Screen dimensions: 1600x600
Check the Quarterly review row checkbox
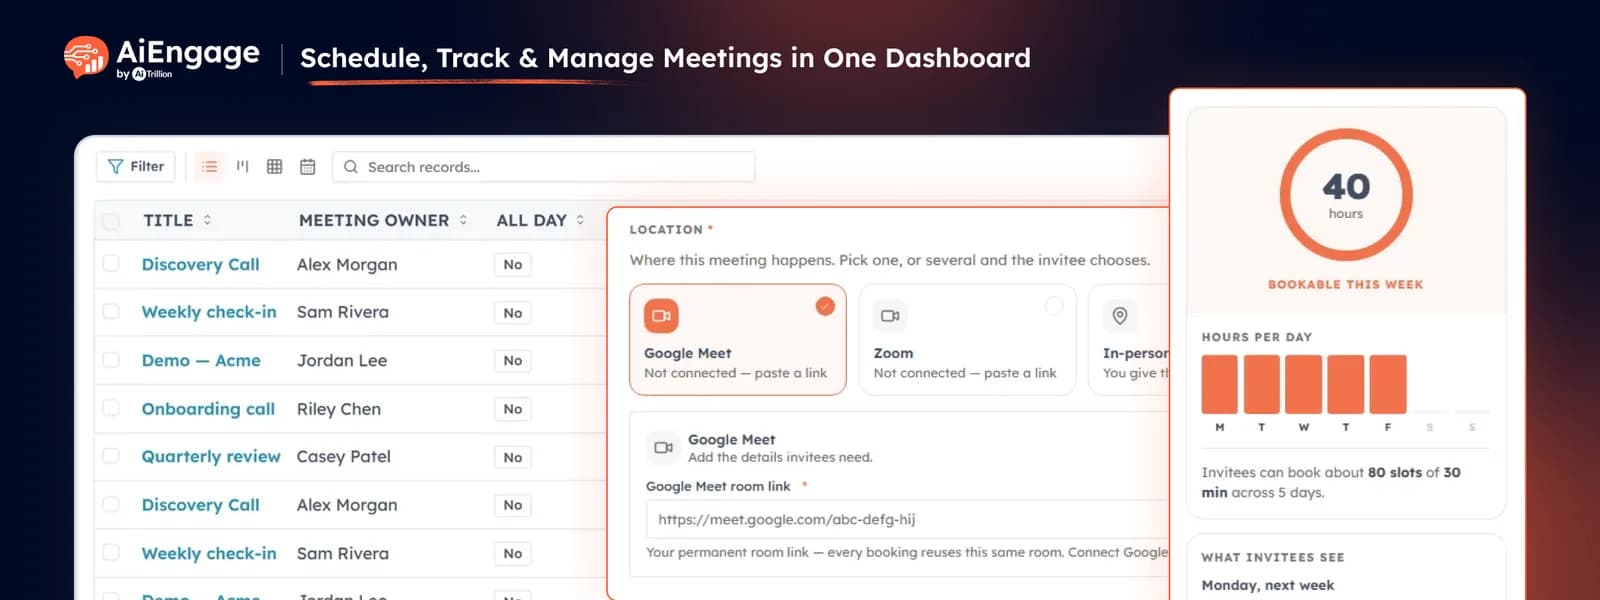[x=111, y=456]
